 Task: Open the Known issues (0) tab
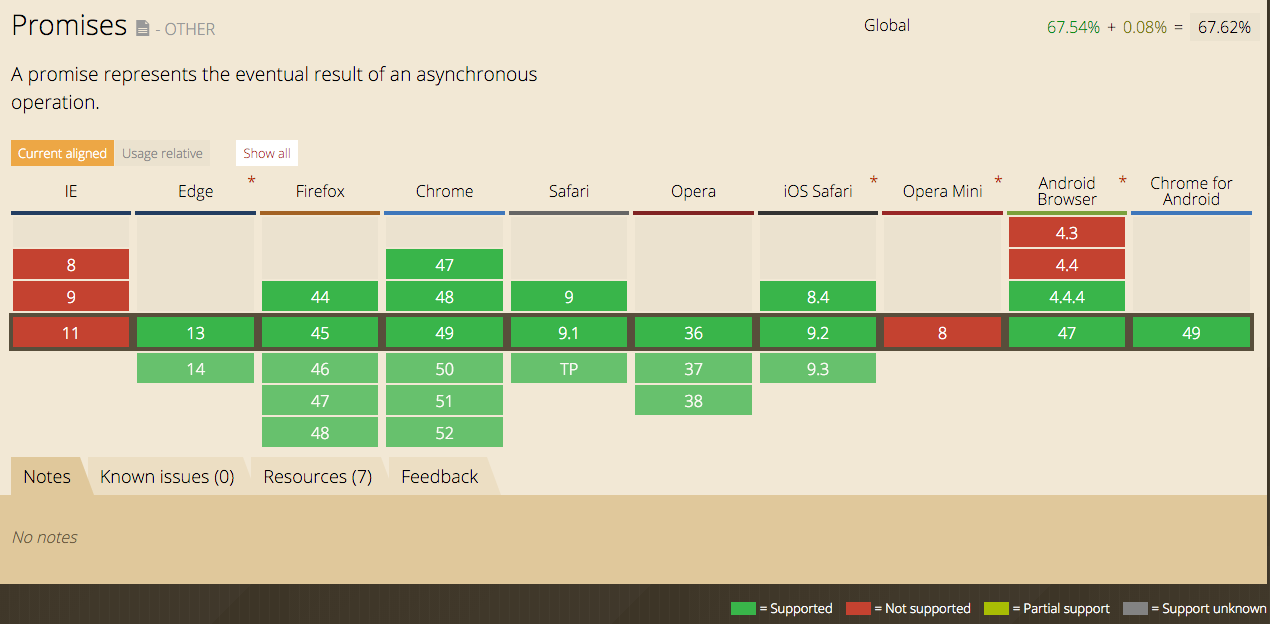click(x=167, y=476)
